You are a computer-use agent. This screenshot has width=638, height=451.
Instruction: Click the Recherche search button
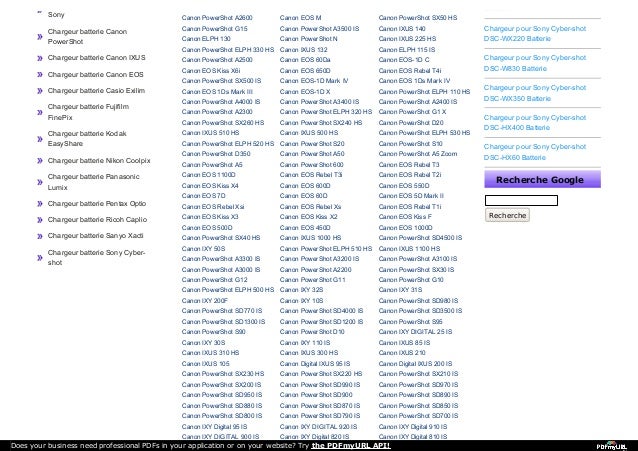(507, 215)
